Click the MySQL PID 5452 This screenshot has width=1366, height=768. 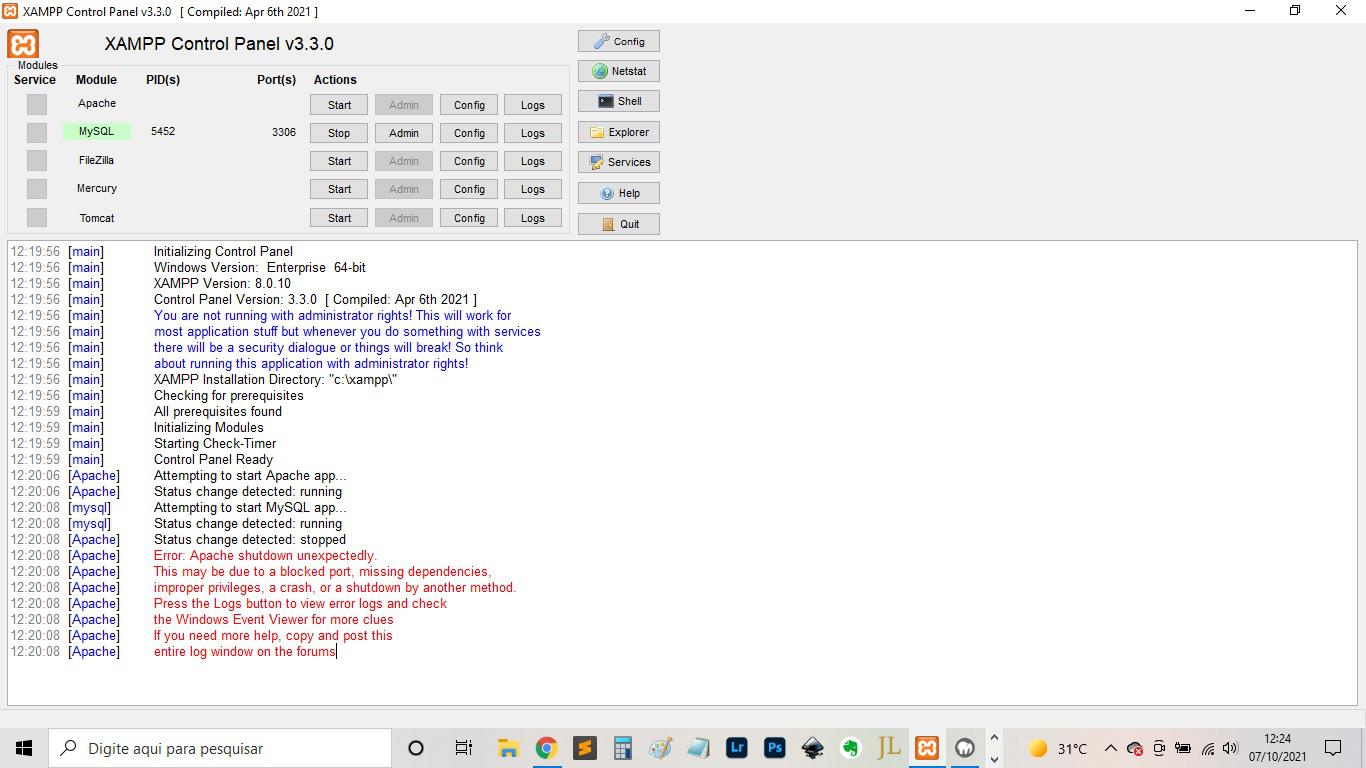(163, 131)
